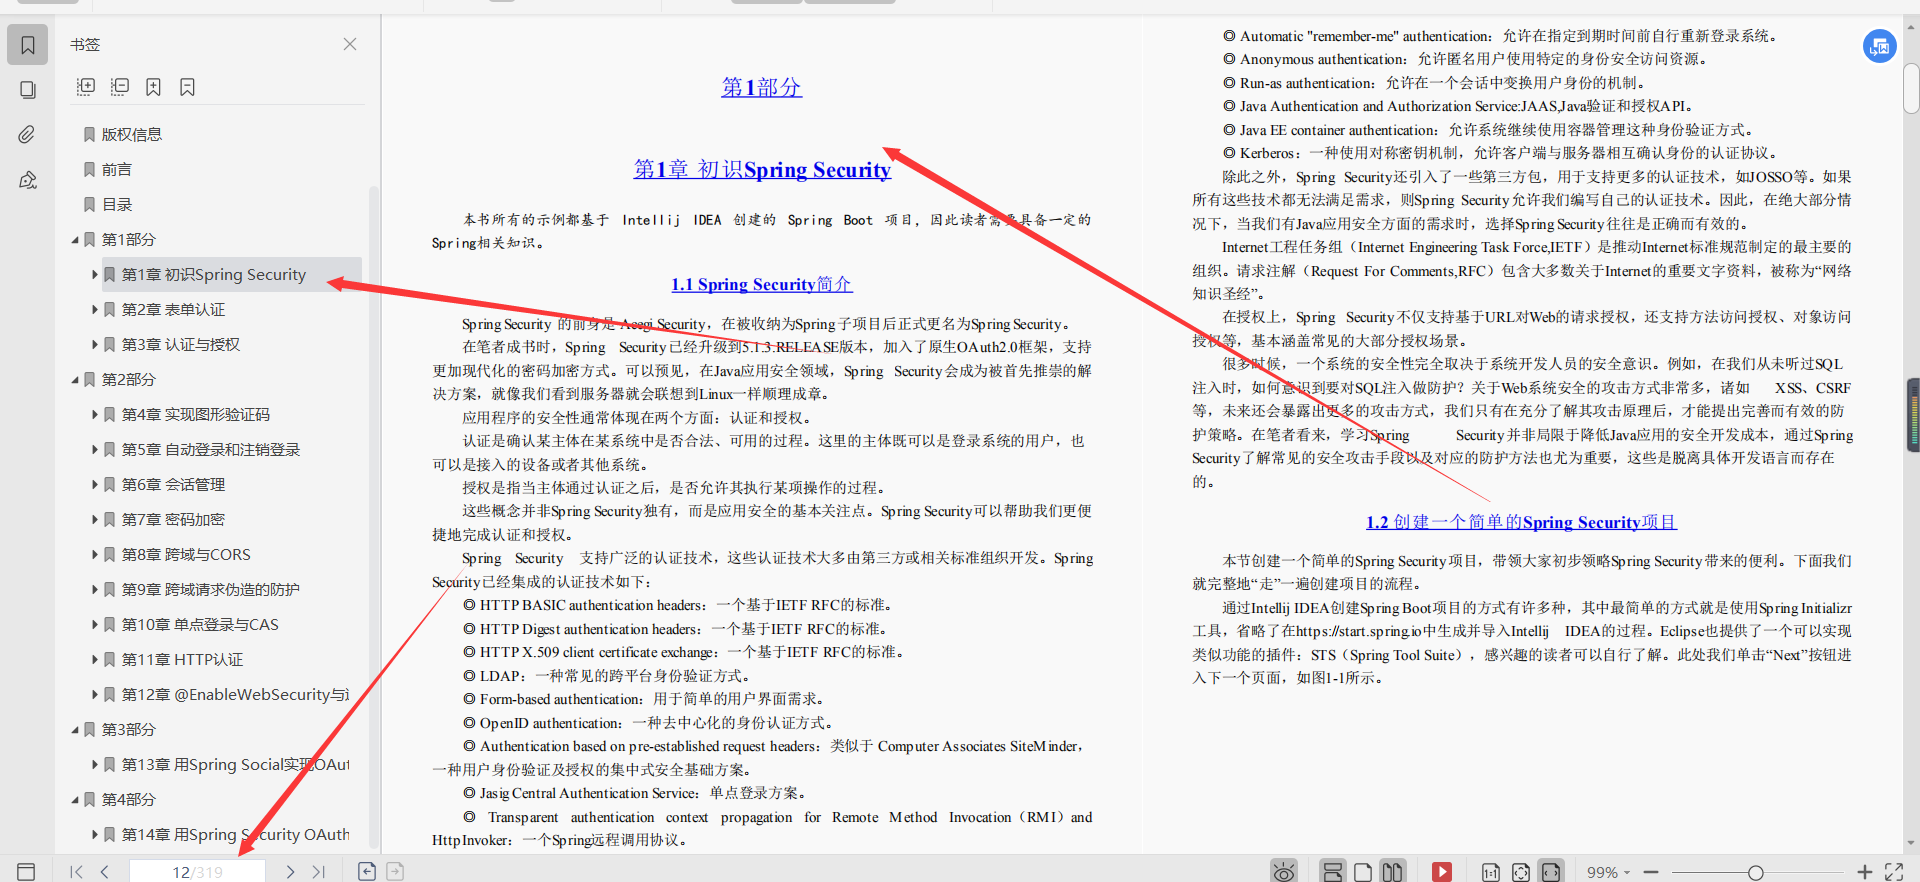Collapse all bookmarks icon
This screenshot has height=882, width=1920.
(x=120, y=87)
